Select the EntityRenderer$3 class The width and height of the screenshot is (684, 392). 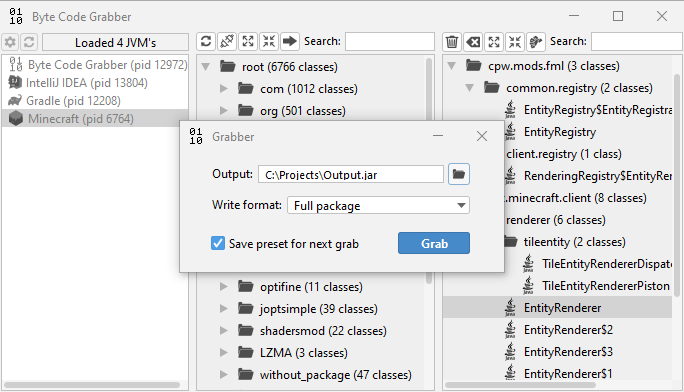coord(559,351)
